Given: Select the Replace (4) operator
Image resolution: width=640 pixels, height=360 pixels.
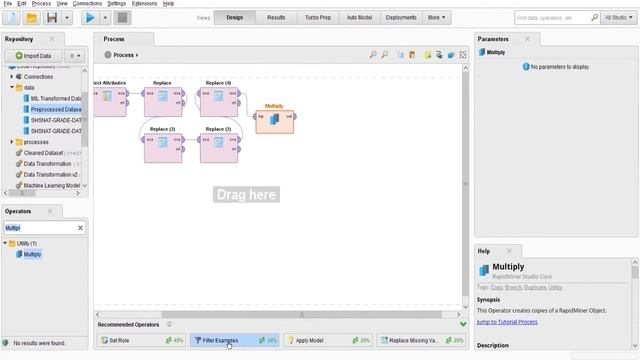Looking at the screenshot, I should (219, 101).
